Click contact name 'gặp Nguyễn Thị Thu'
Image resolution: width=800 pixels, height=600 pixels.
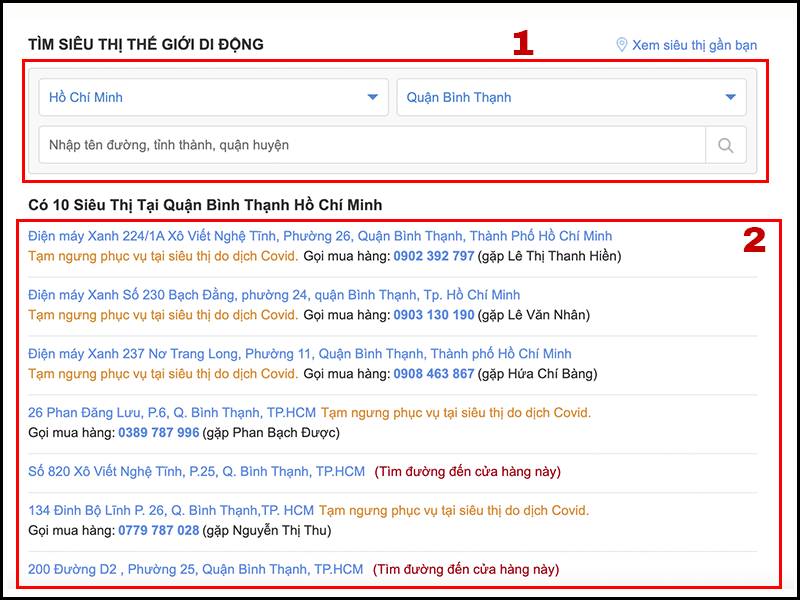click(267, 531)
